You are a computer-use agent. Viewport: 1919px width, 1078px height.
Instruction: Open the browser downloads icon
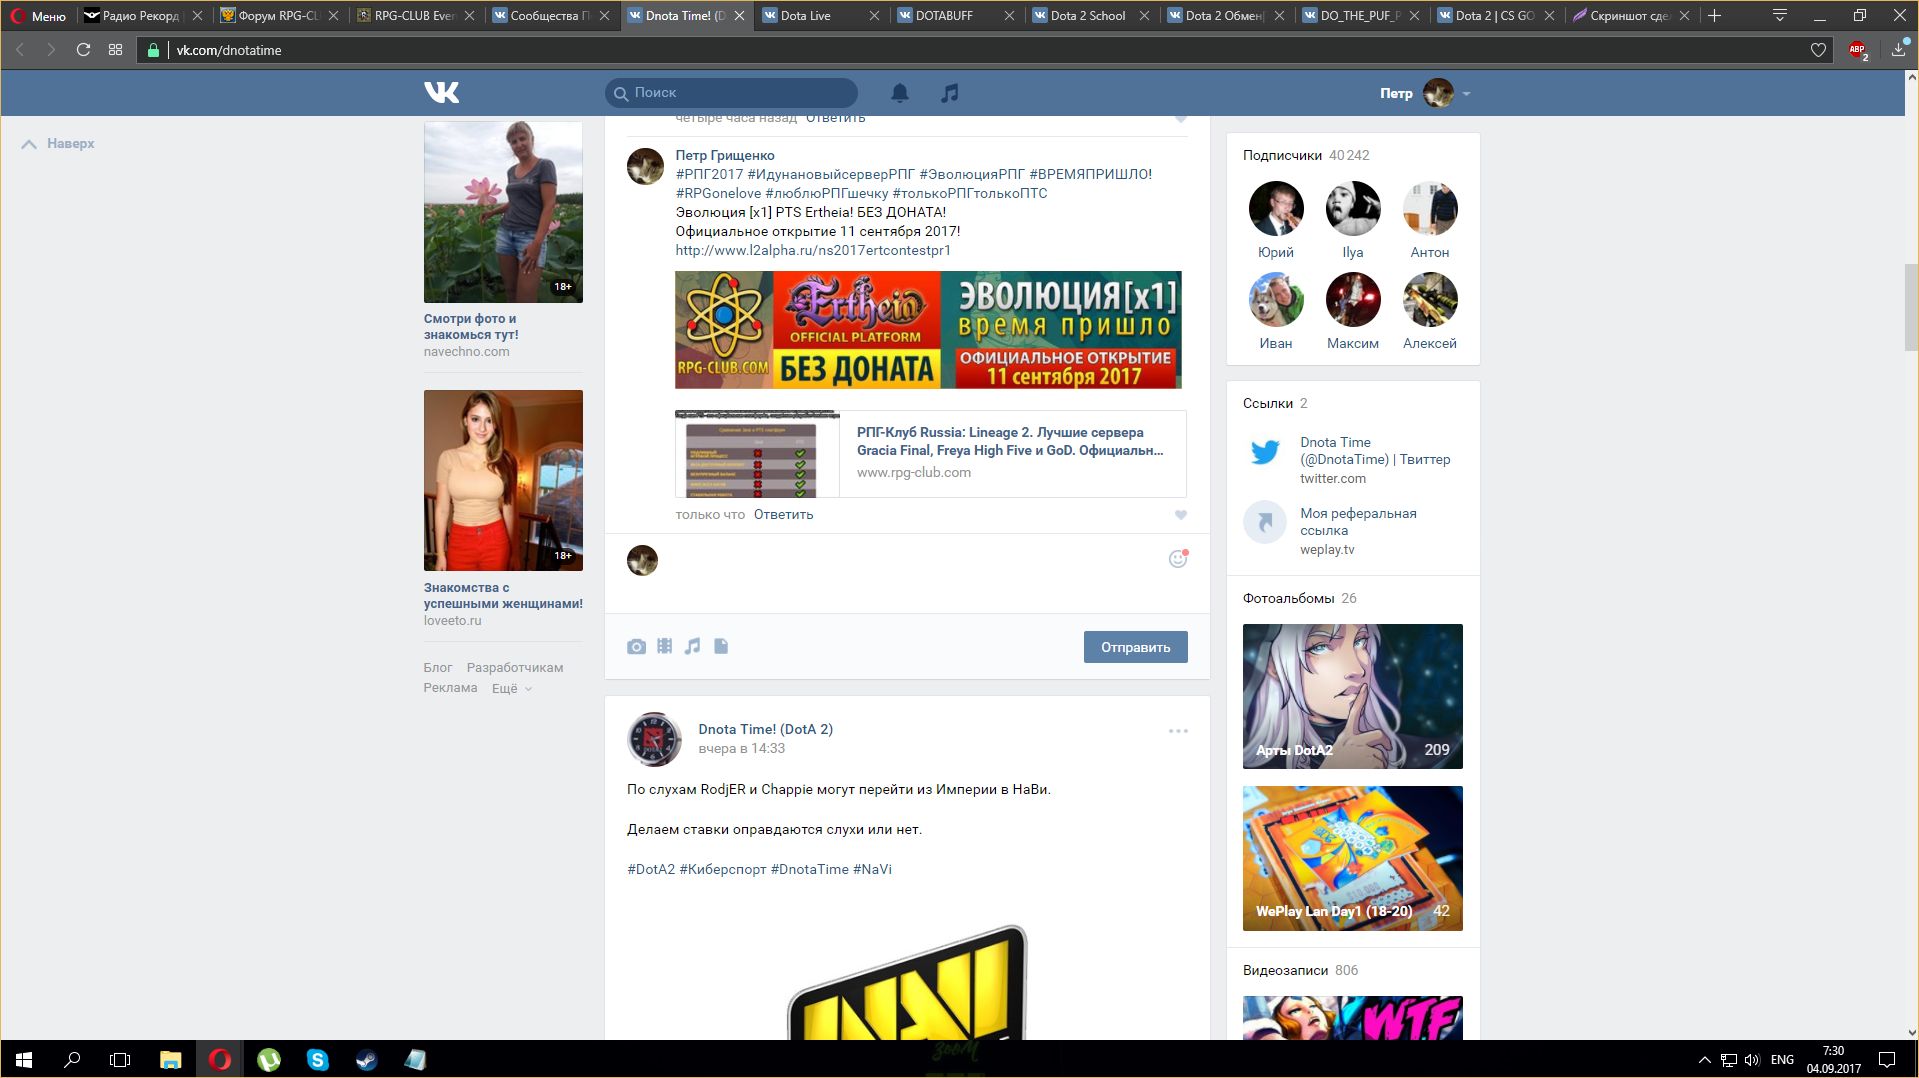1899,50
